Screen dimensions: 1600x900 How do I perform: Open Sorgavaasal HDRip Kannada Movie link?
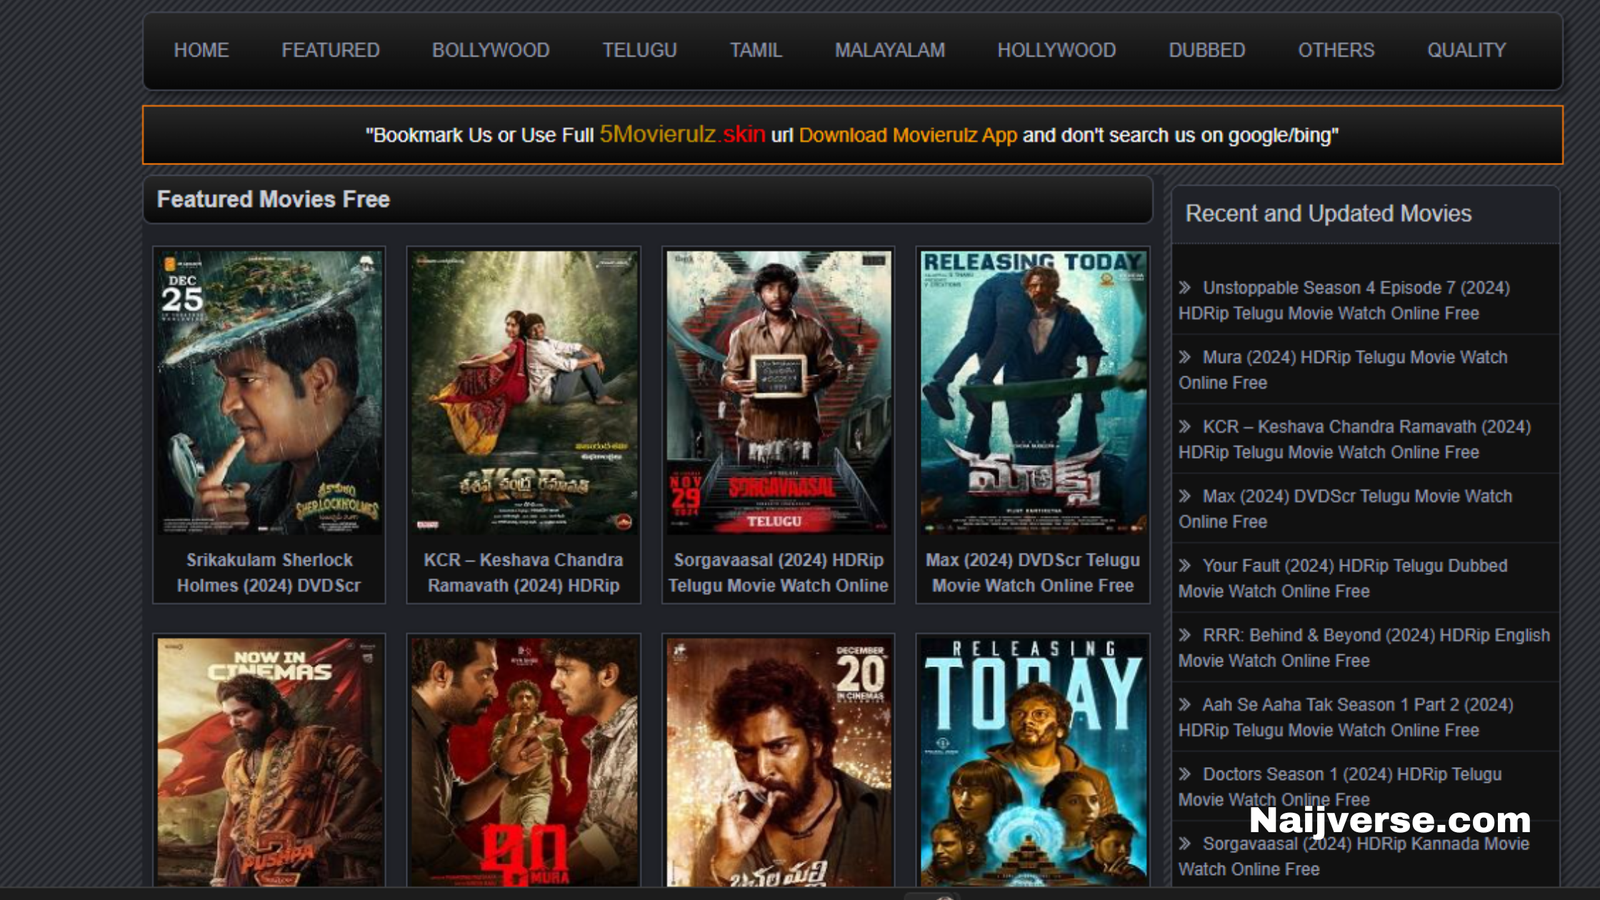click(x=1354, y=856)
